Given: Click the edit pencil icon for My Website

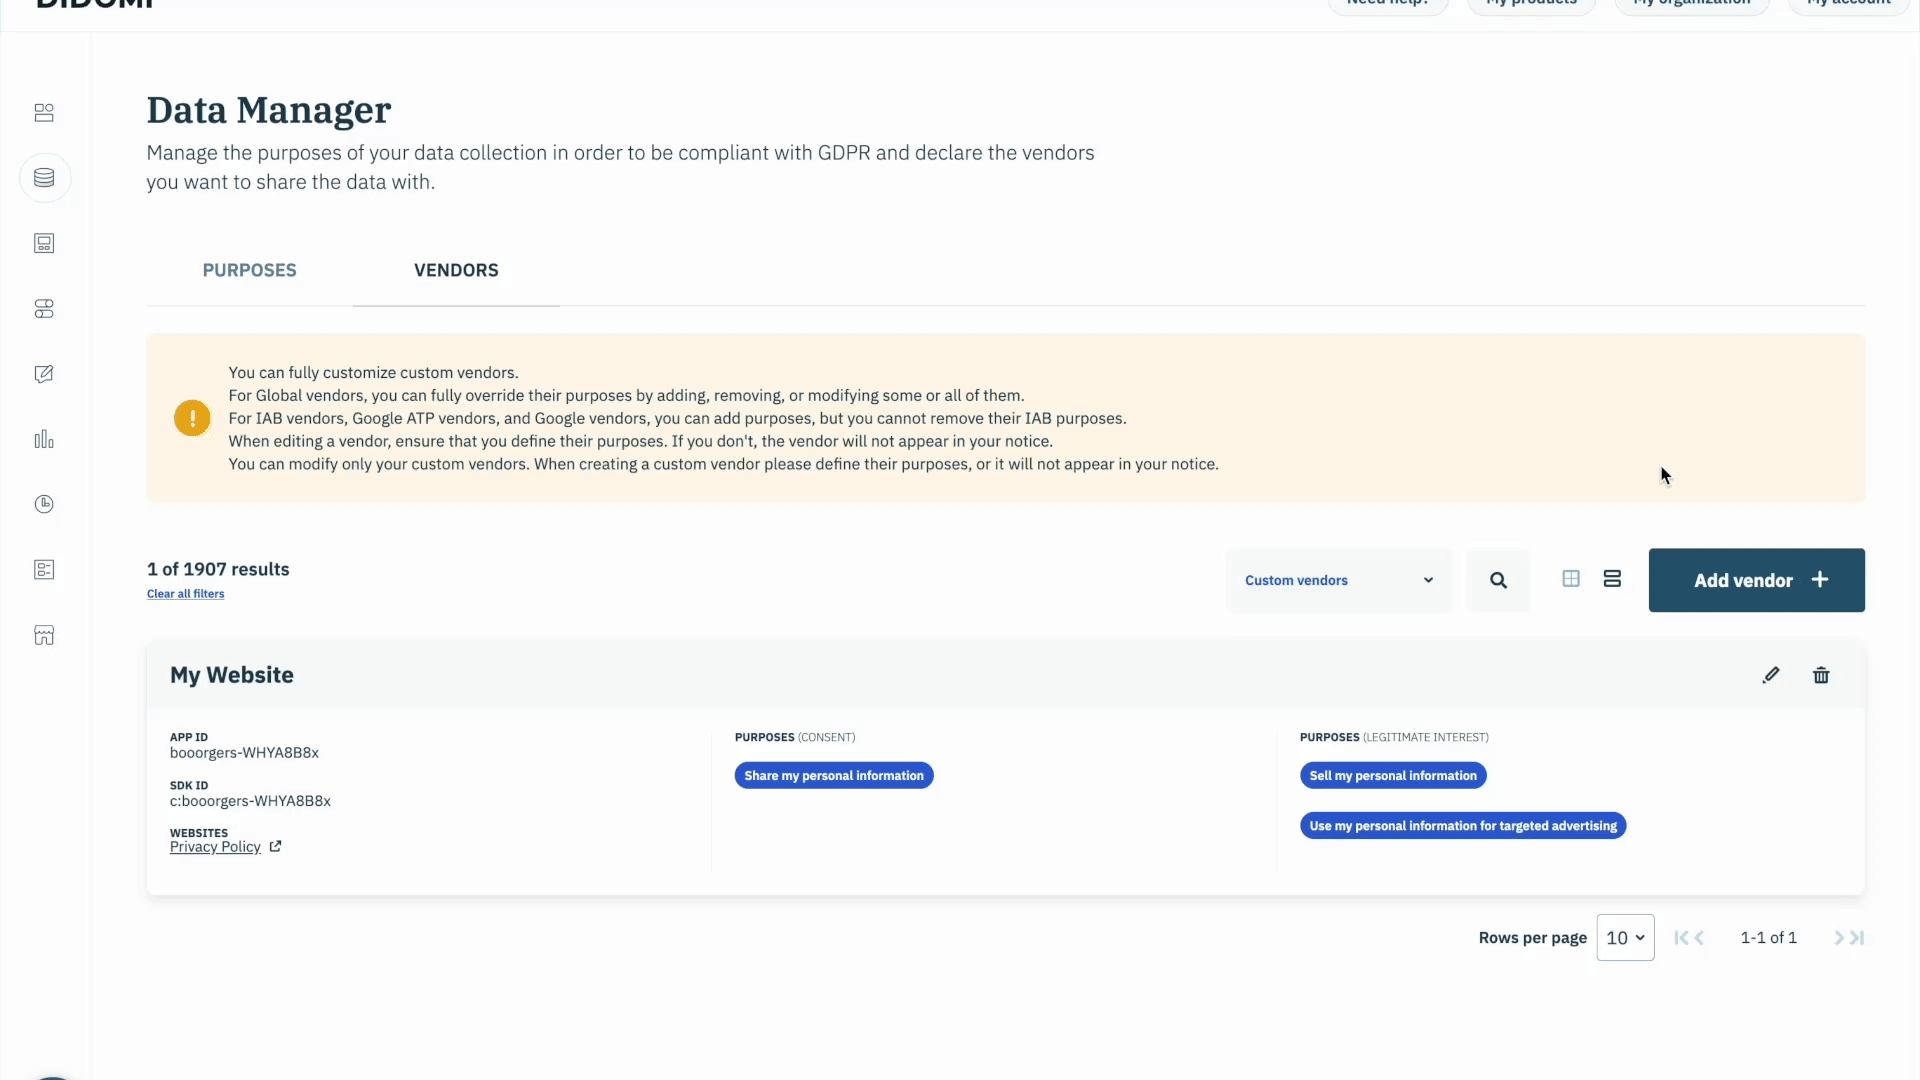Looking at the screenshot, I should 1772,674.
